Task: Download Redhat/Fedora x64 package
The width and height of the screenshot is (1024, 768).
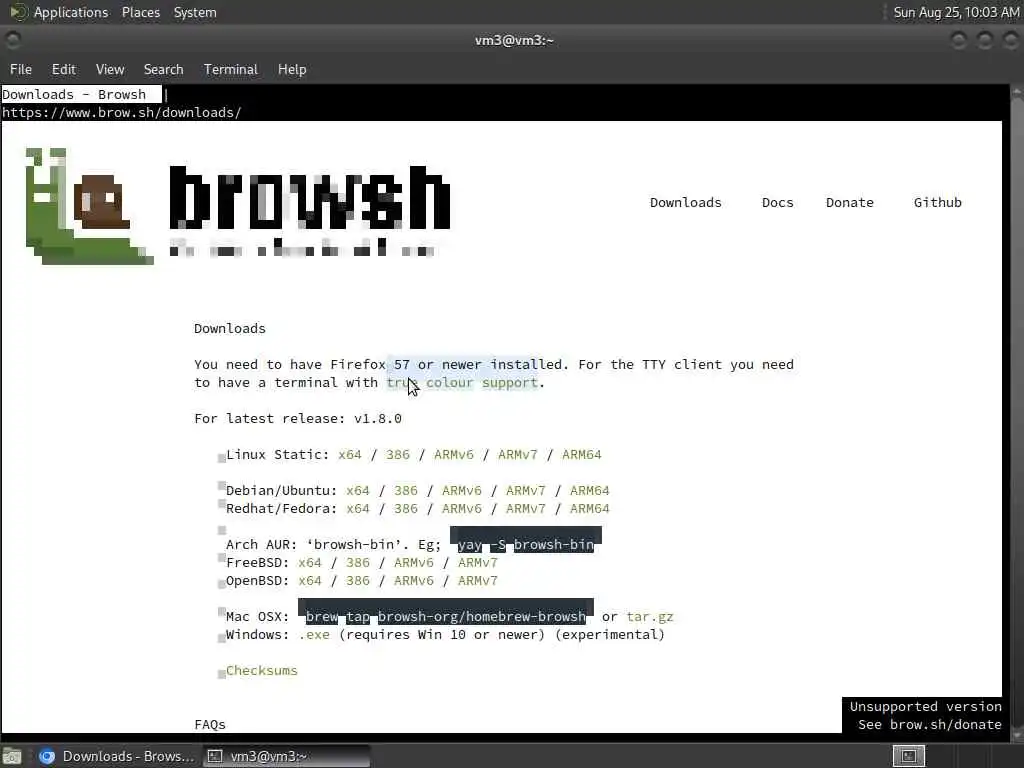Action: 358,509
